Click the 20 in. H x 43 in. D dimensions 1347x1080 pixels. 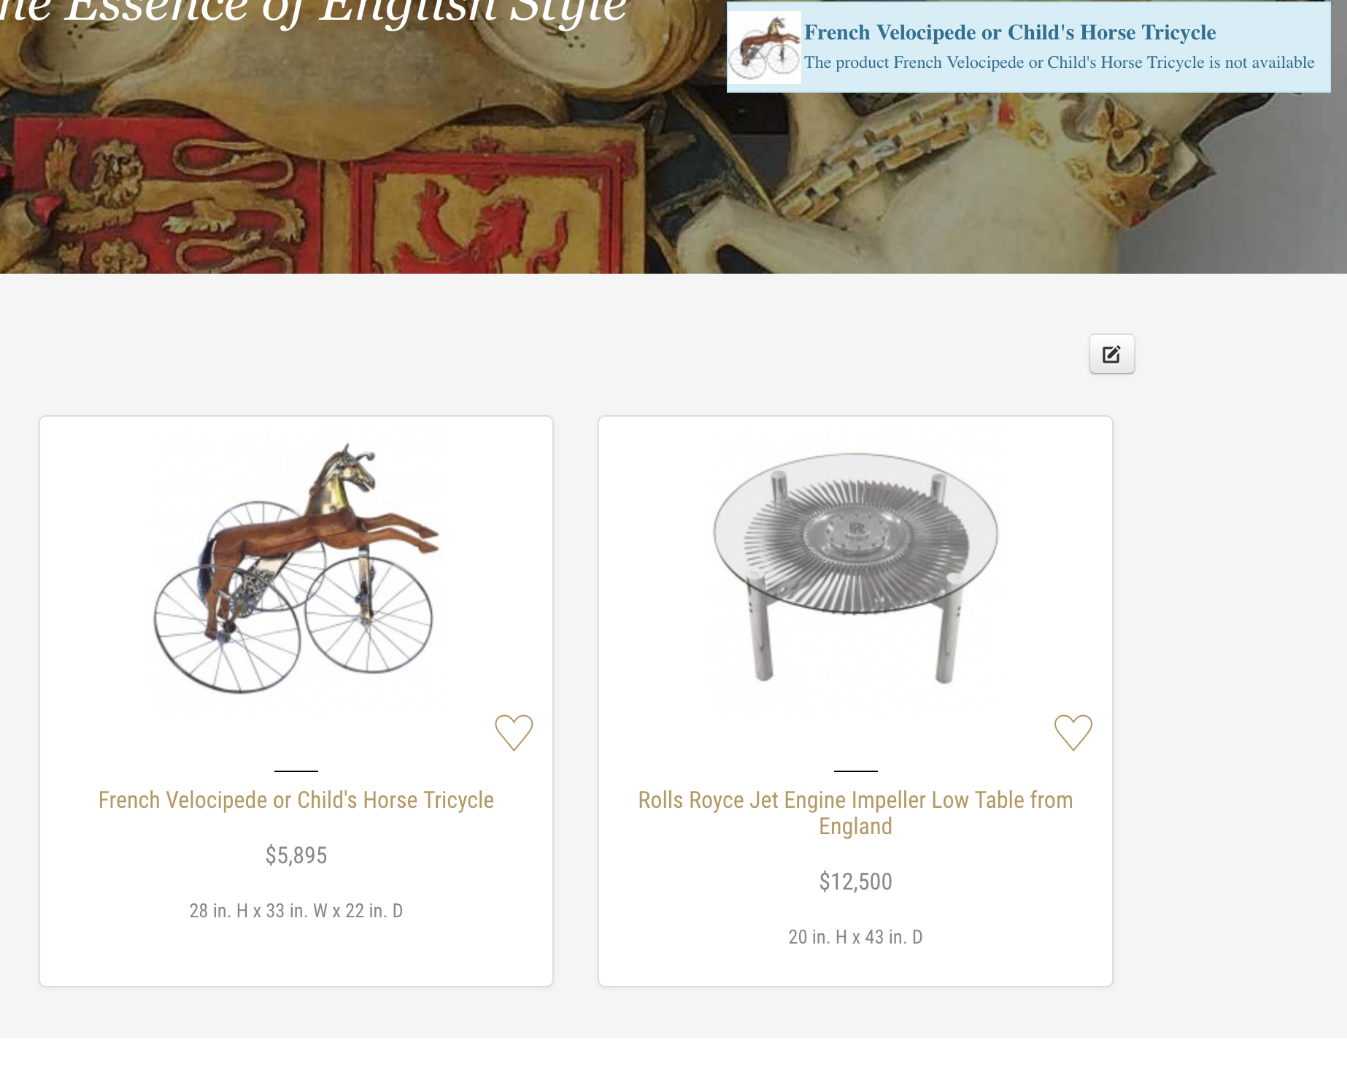click(855, 937)
